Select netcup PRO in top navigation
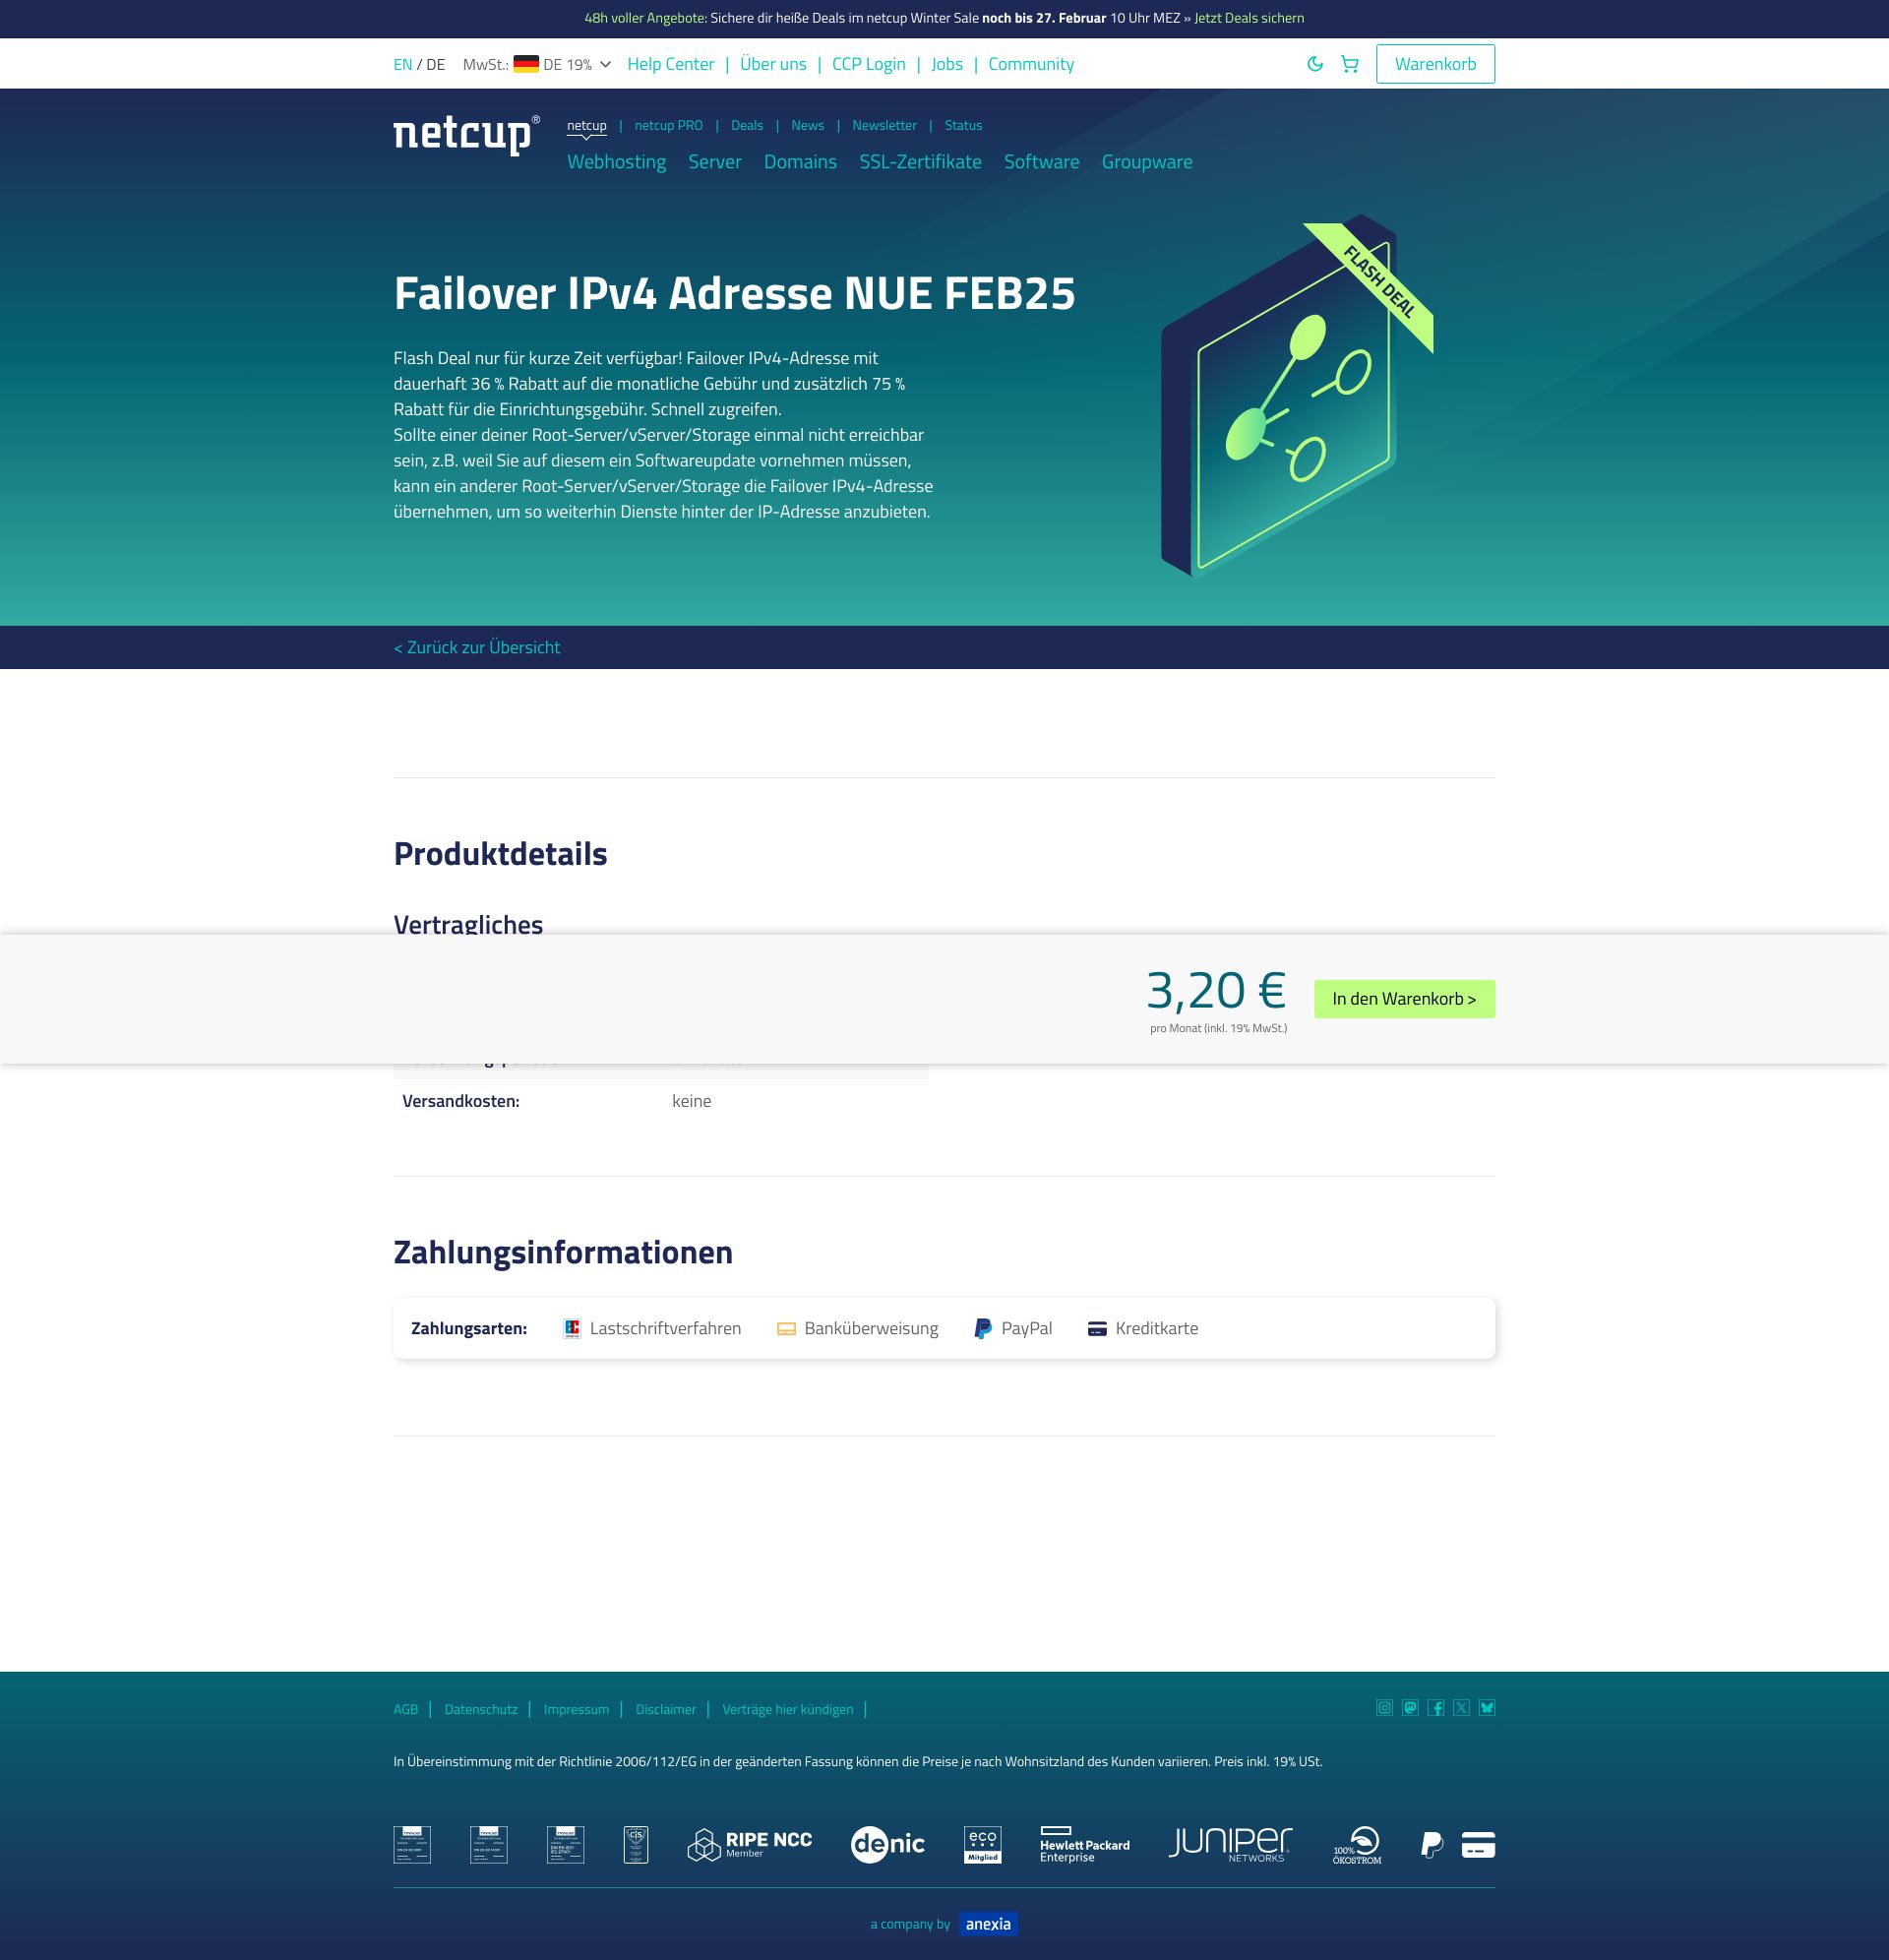Image resolution: width=1889 pixels, height=1960 pixels. pyautogui.click(x=669, y=125)
